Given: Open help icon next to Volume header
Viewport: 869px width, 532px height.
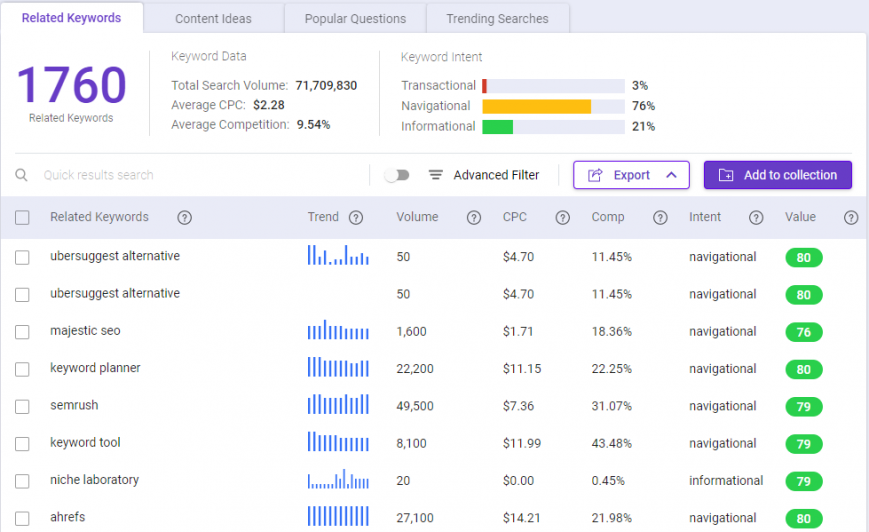Looking at the screenshot, I should tap(474, 218).
